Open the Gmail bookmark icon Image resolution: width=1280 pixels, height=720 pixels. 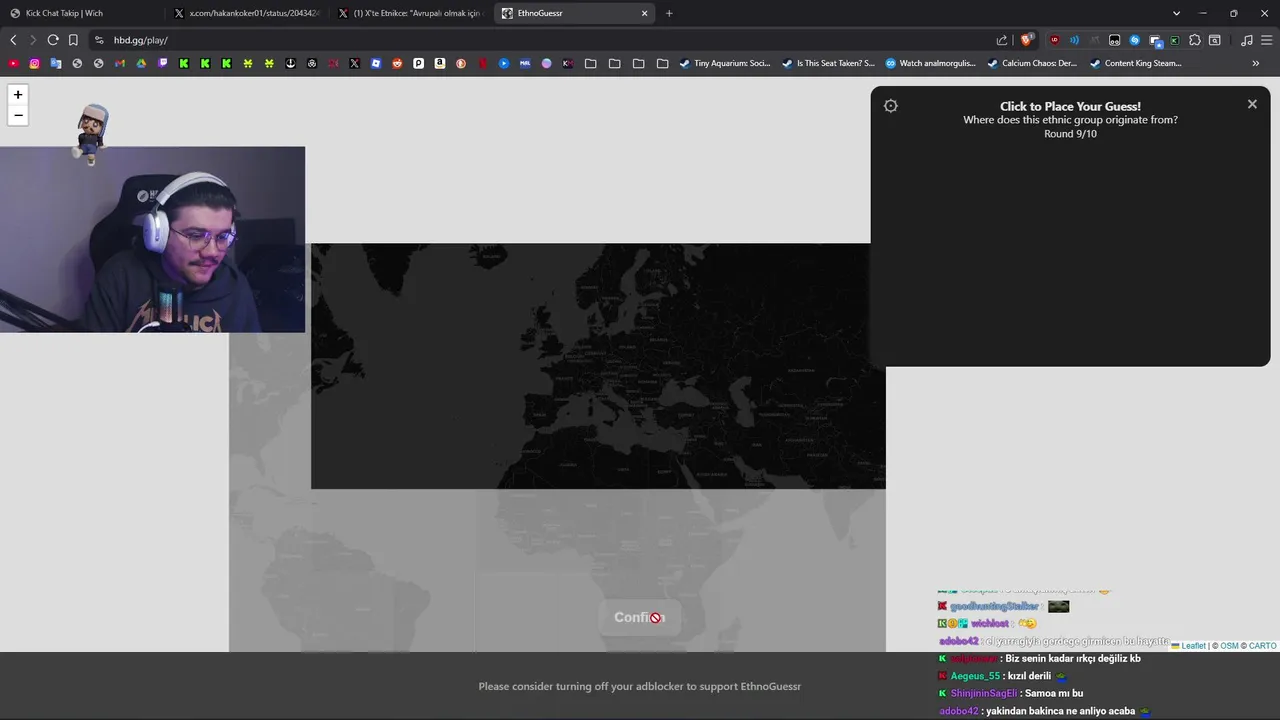[x=120, y=63]
